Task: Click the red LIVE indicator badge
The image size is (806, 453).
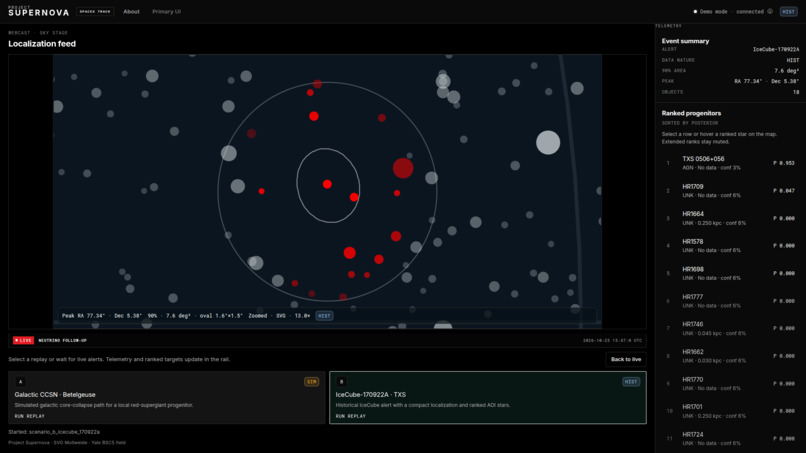Action: pos(23,340)
